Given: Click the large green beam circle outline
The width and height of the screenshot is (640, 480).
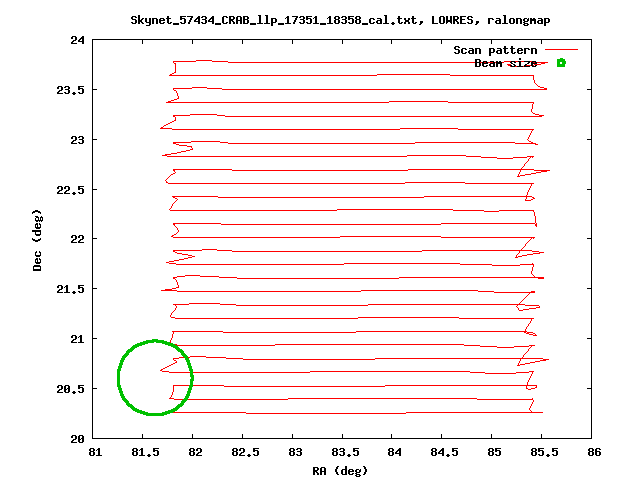Looking at the screenshot, I should click(x=155, y=378).
